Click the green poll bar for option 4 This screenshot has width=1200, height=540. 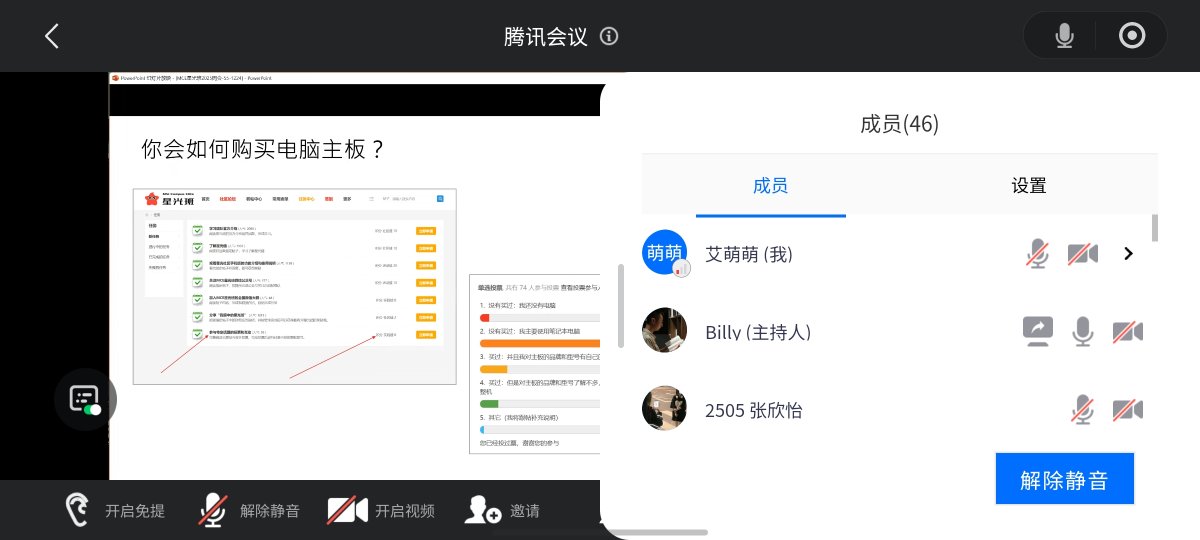(x=489, y=404)
